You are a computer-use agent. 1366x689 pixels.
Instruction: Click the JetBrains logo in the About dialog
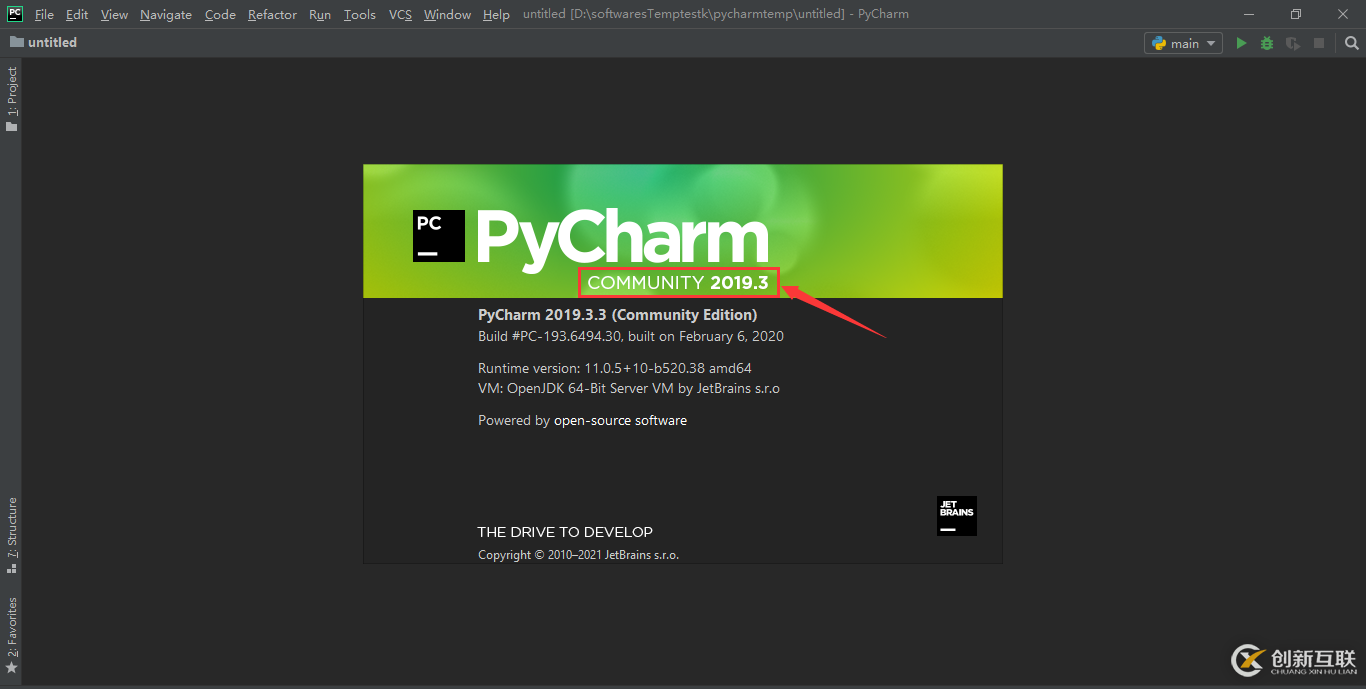[957, 516]
